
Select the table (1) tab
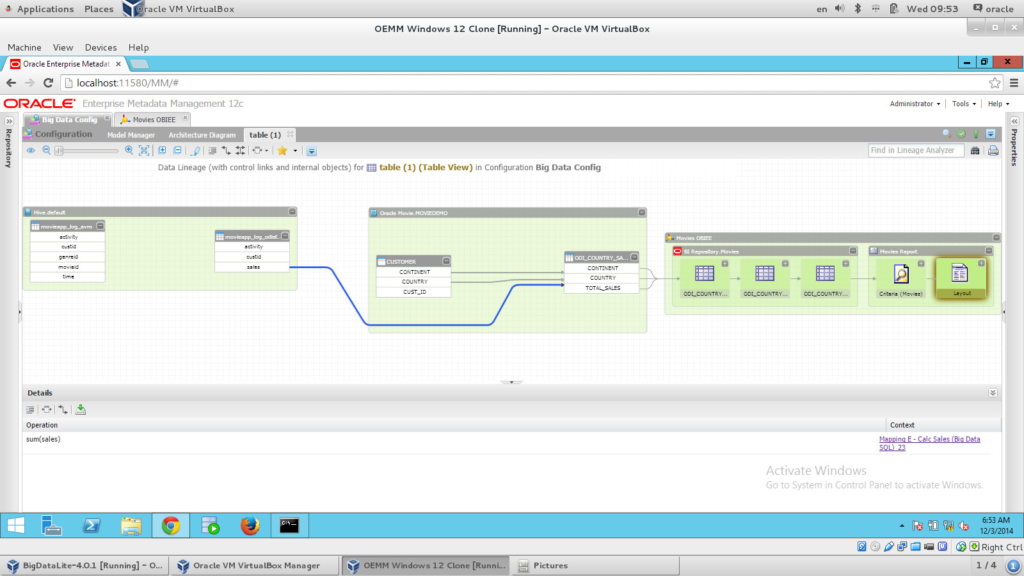click(264, 135)
